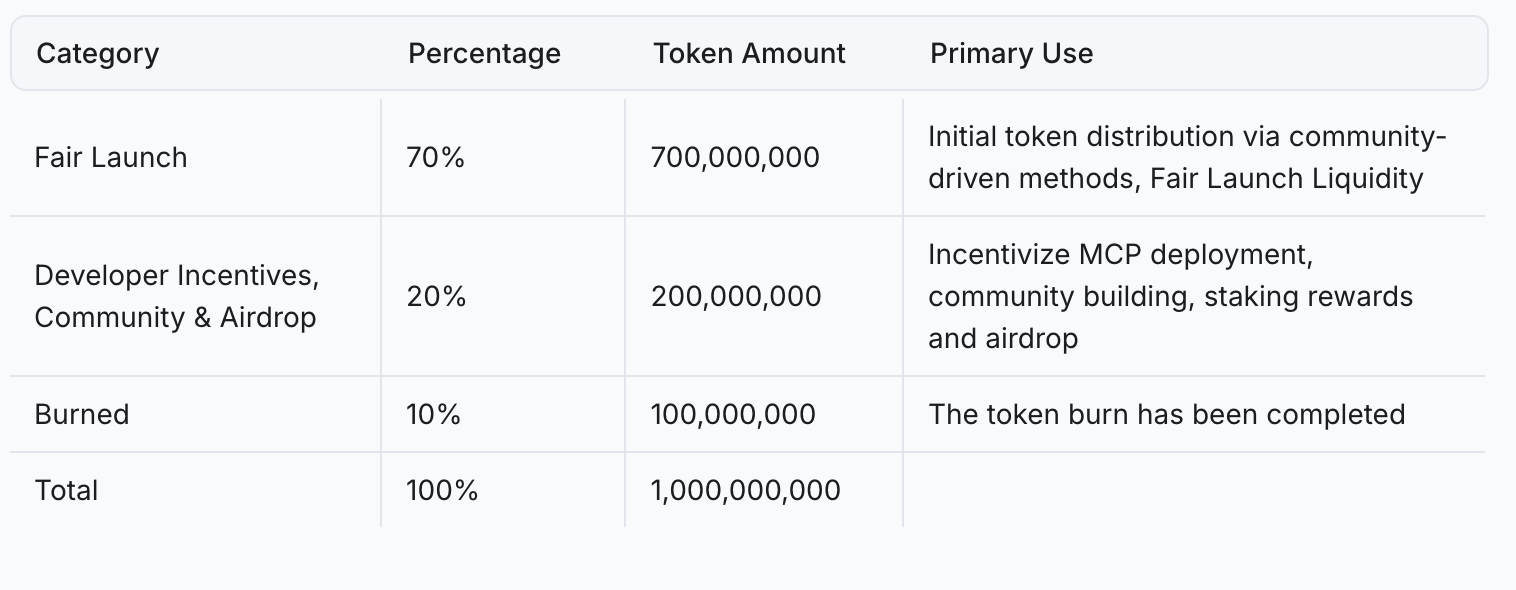Select the Burned category cell

click(82, 414)
